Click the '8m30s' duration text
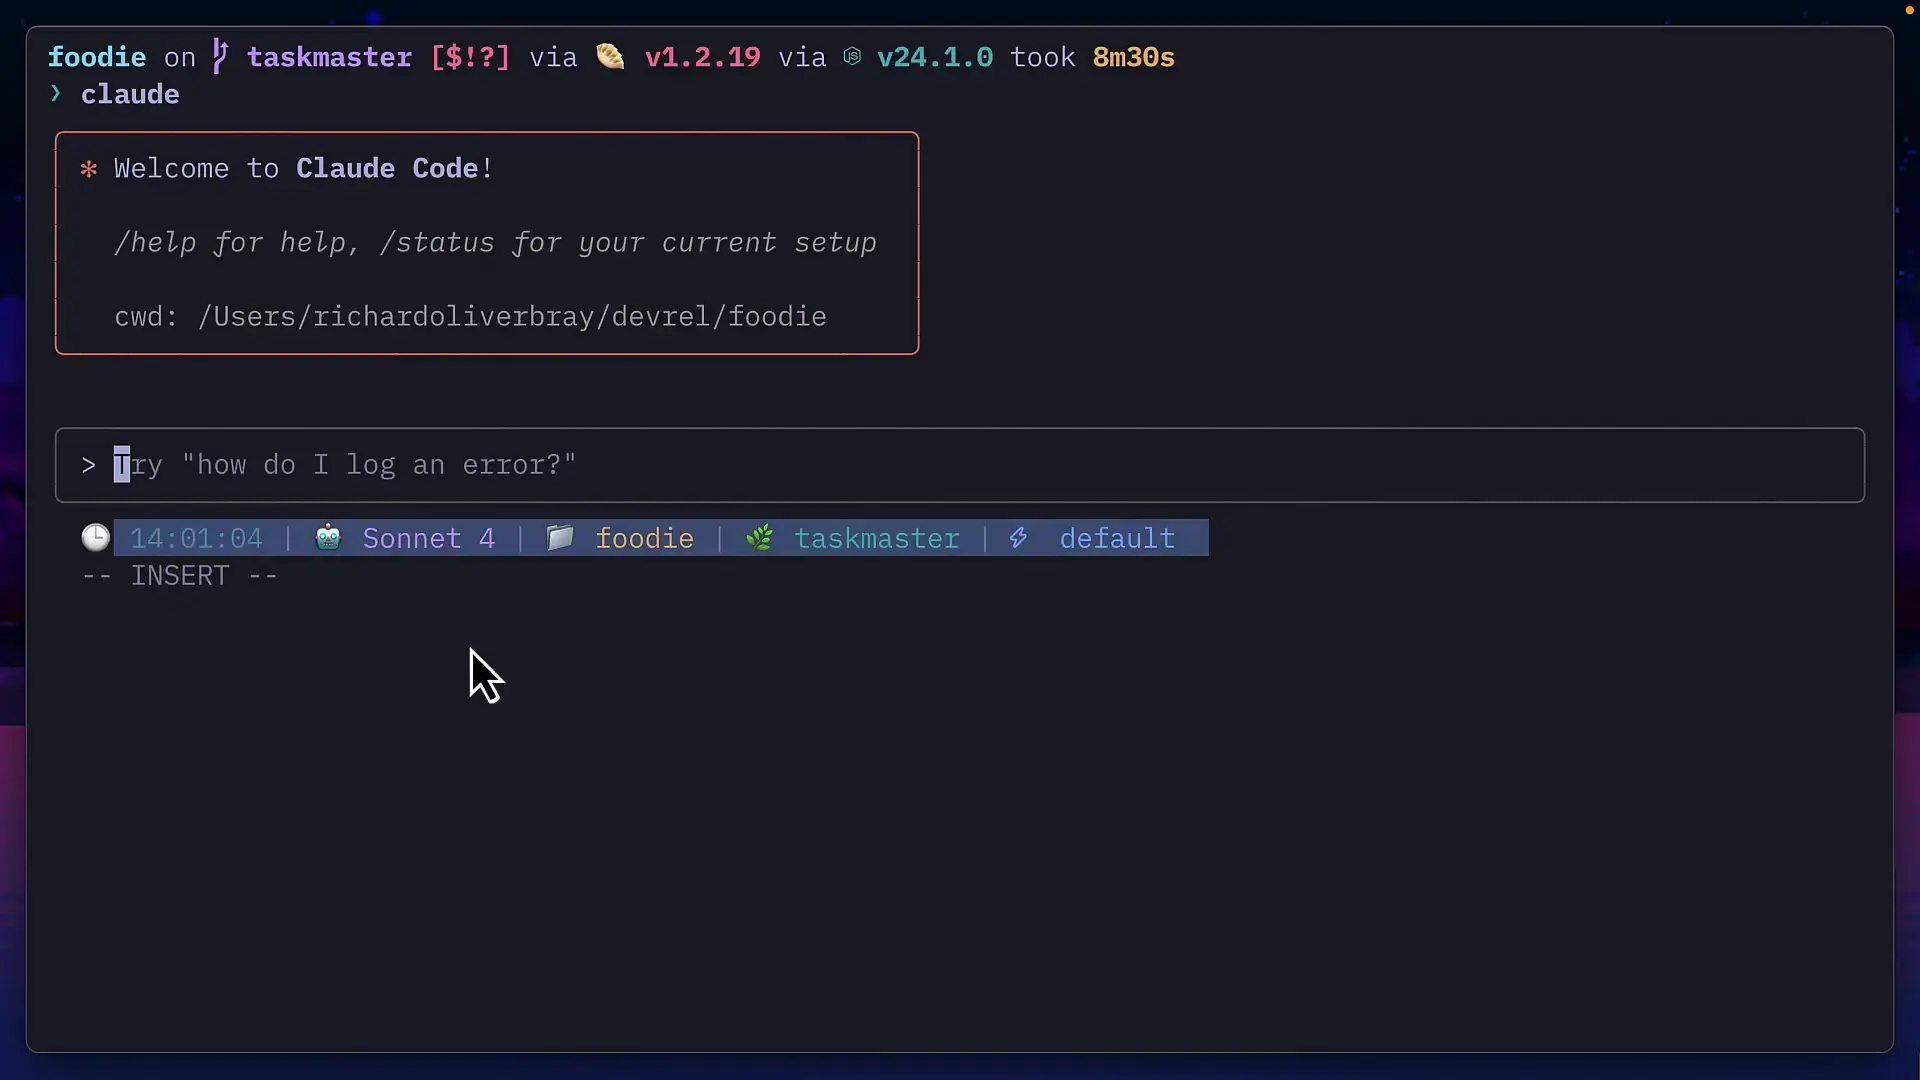The width and height of the screenshot is (1920, 1080). [x=1133, y=57]
